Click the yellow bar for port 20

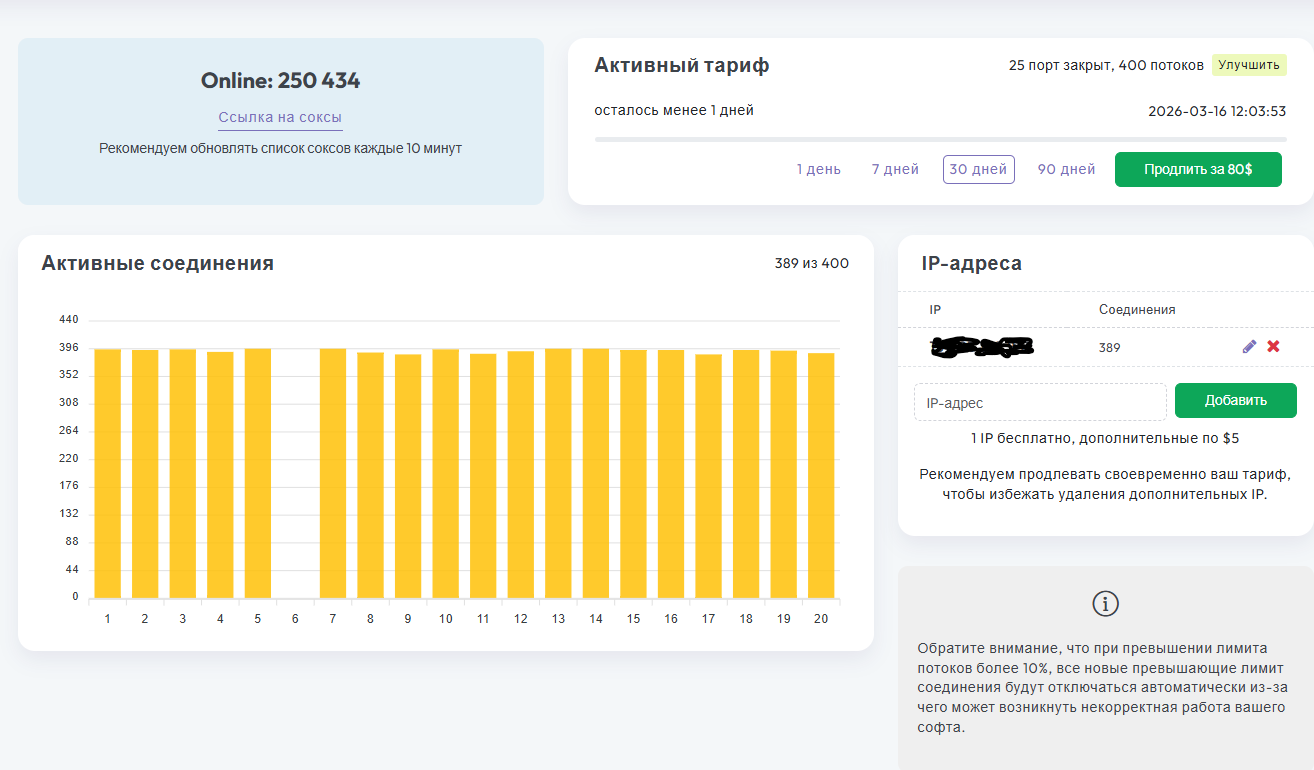tap(821, 476)
